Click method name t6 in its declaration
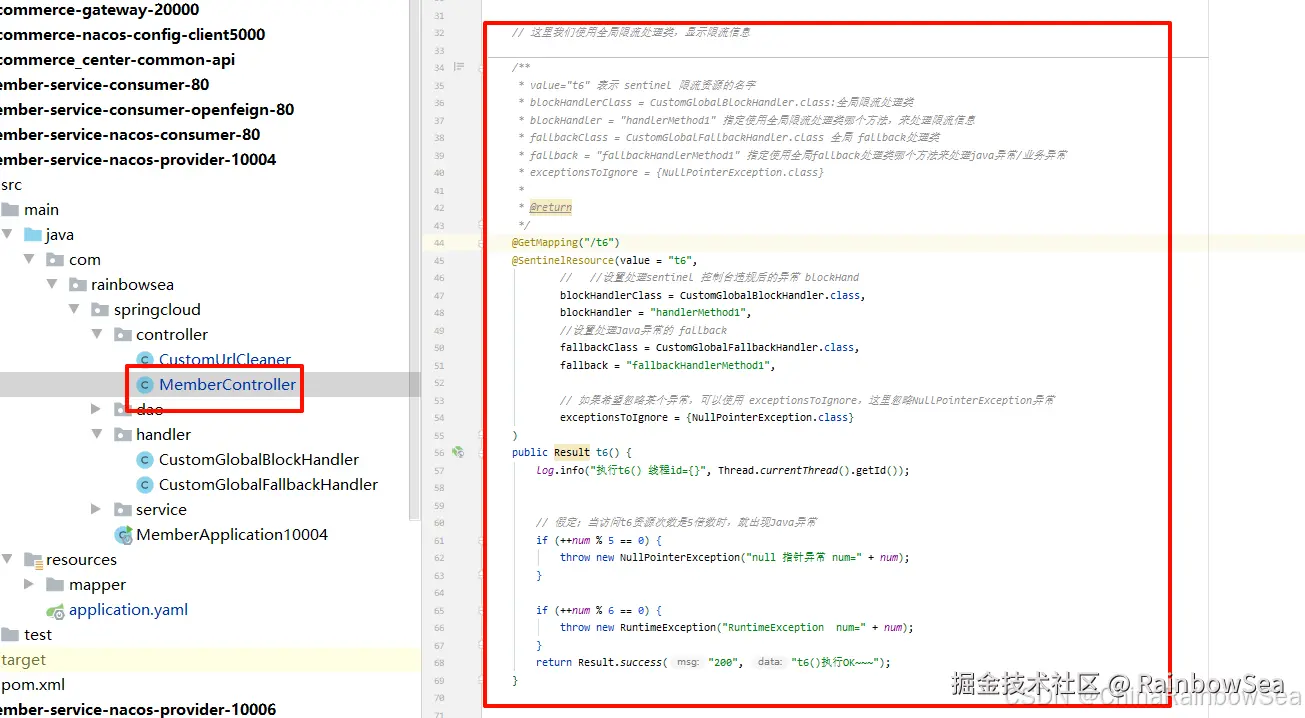 pyautogui.click(x=601, y=452)
